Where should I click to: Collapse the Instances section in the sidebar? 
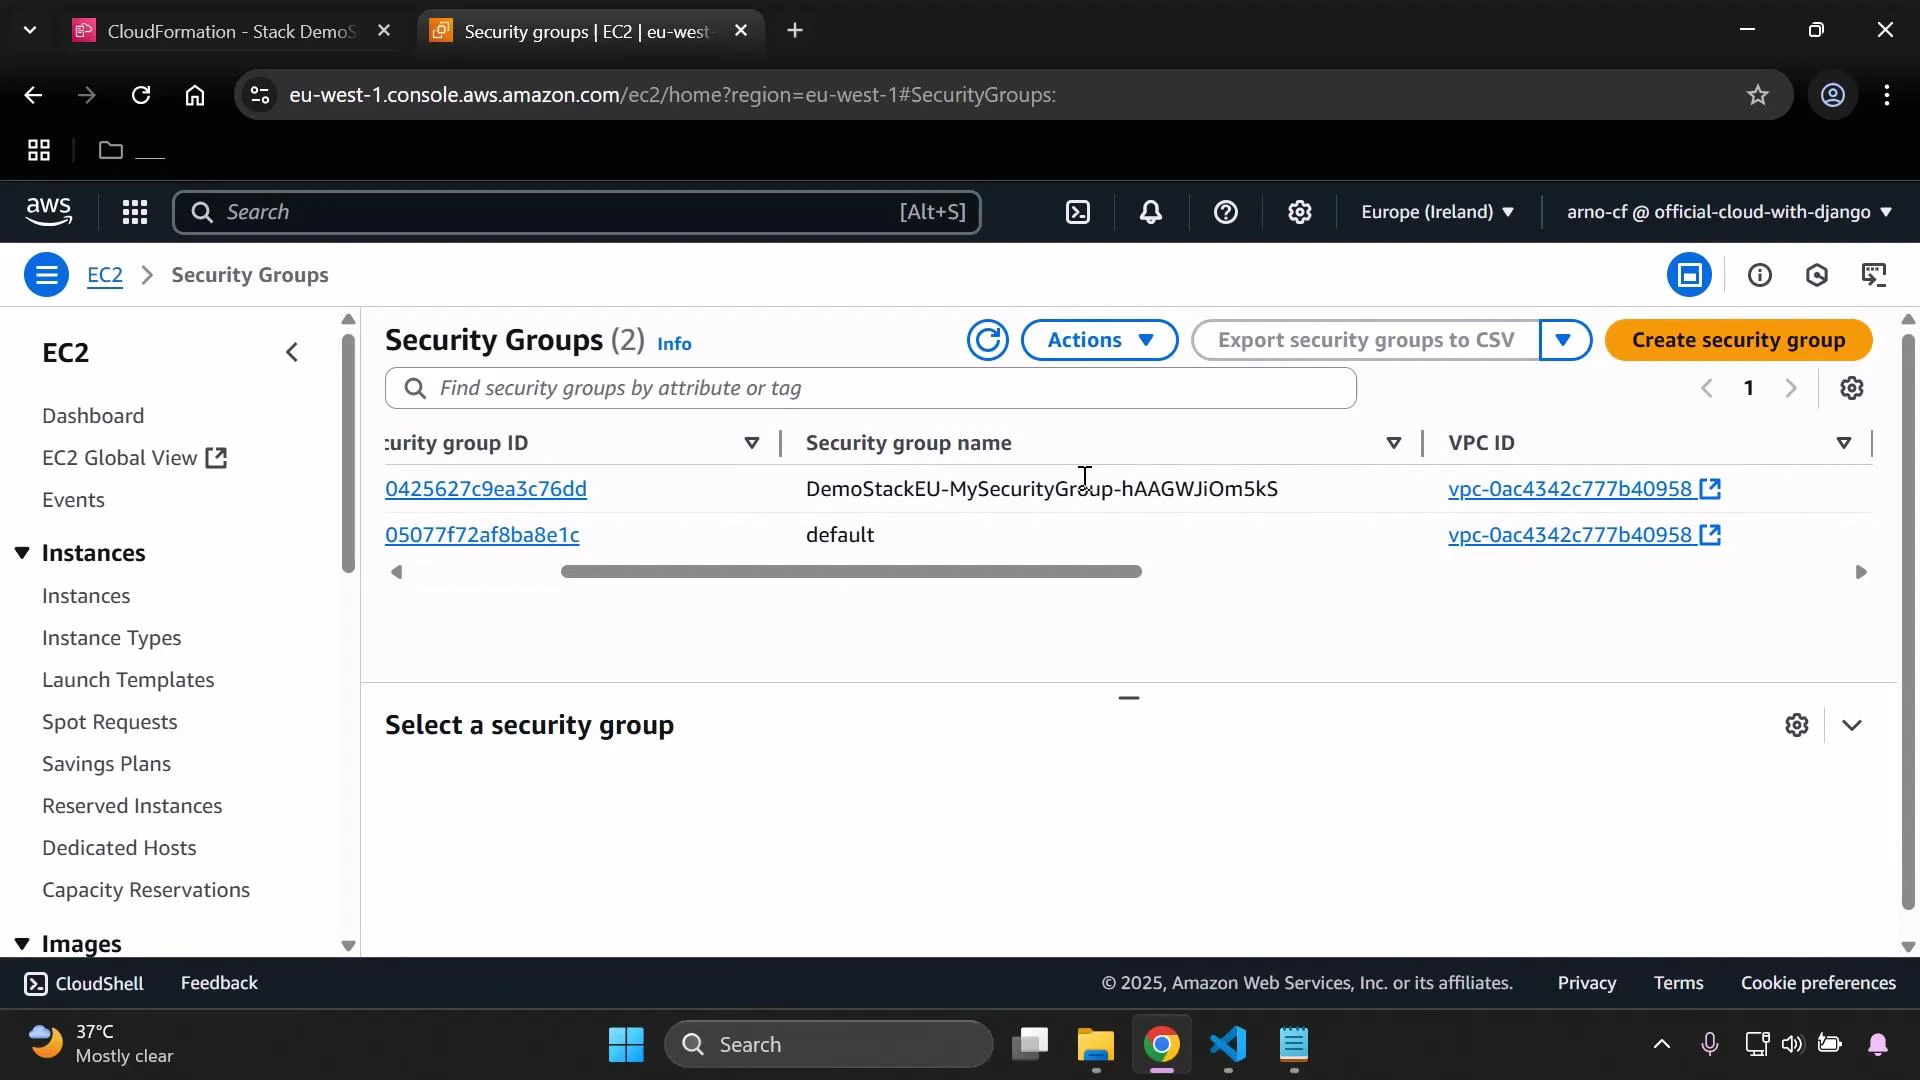coord(22,552)
